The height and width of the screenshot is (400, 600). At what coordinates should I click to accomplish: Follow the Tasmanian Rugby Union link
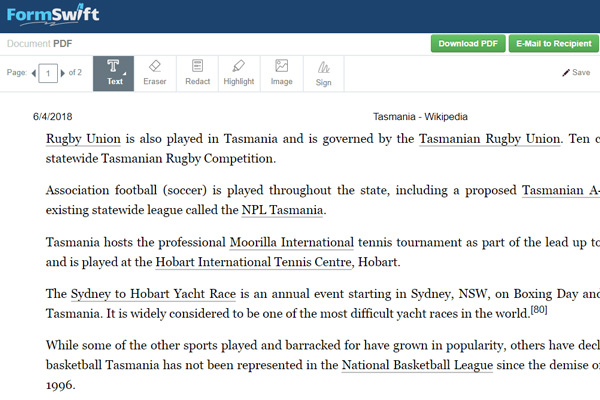[x=489, y=139]
